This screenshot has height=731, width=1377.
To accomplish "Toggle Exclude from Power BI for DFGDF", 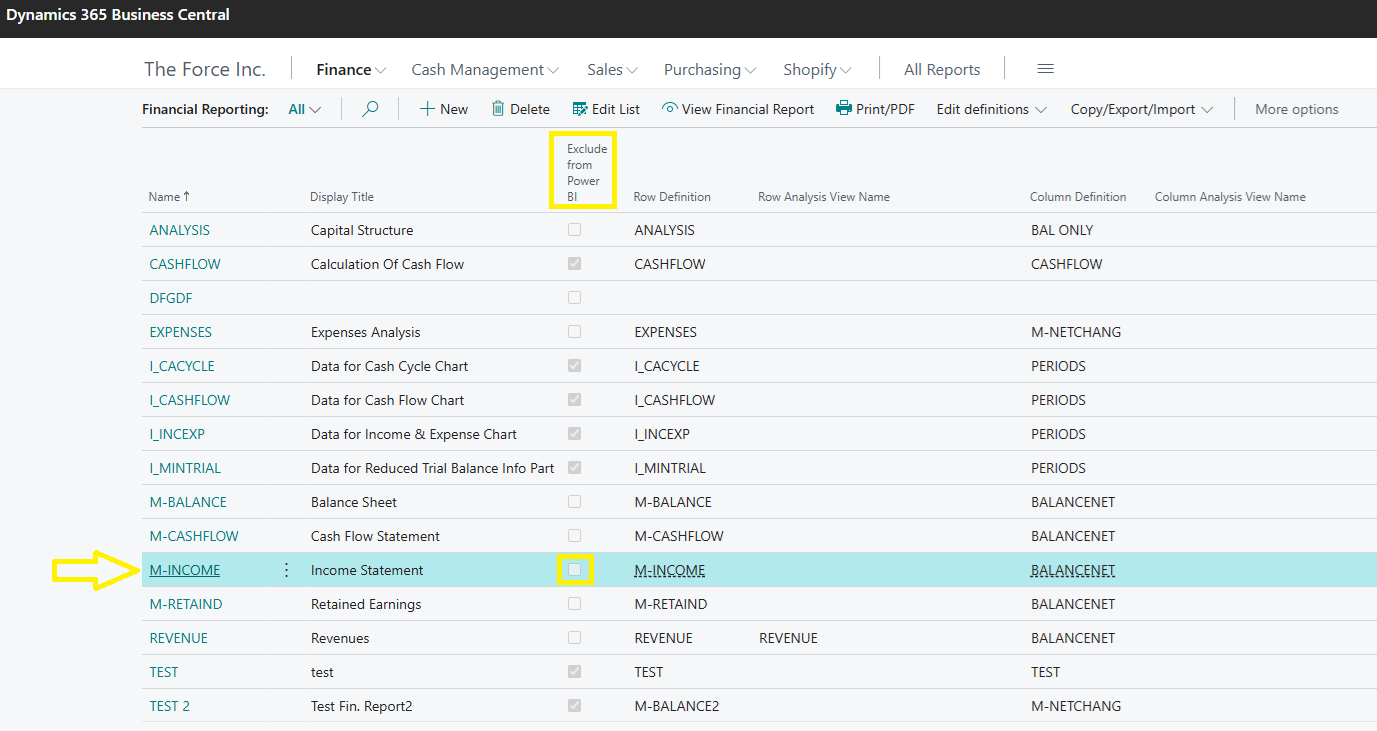I will tap(574, 298).
